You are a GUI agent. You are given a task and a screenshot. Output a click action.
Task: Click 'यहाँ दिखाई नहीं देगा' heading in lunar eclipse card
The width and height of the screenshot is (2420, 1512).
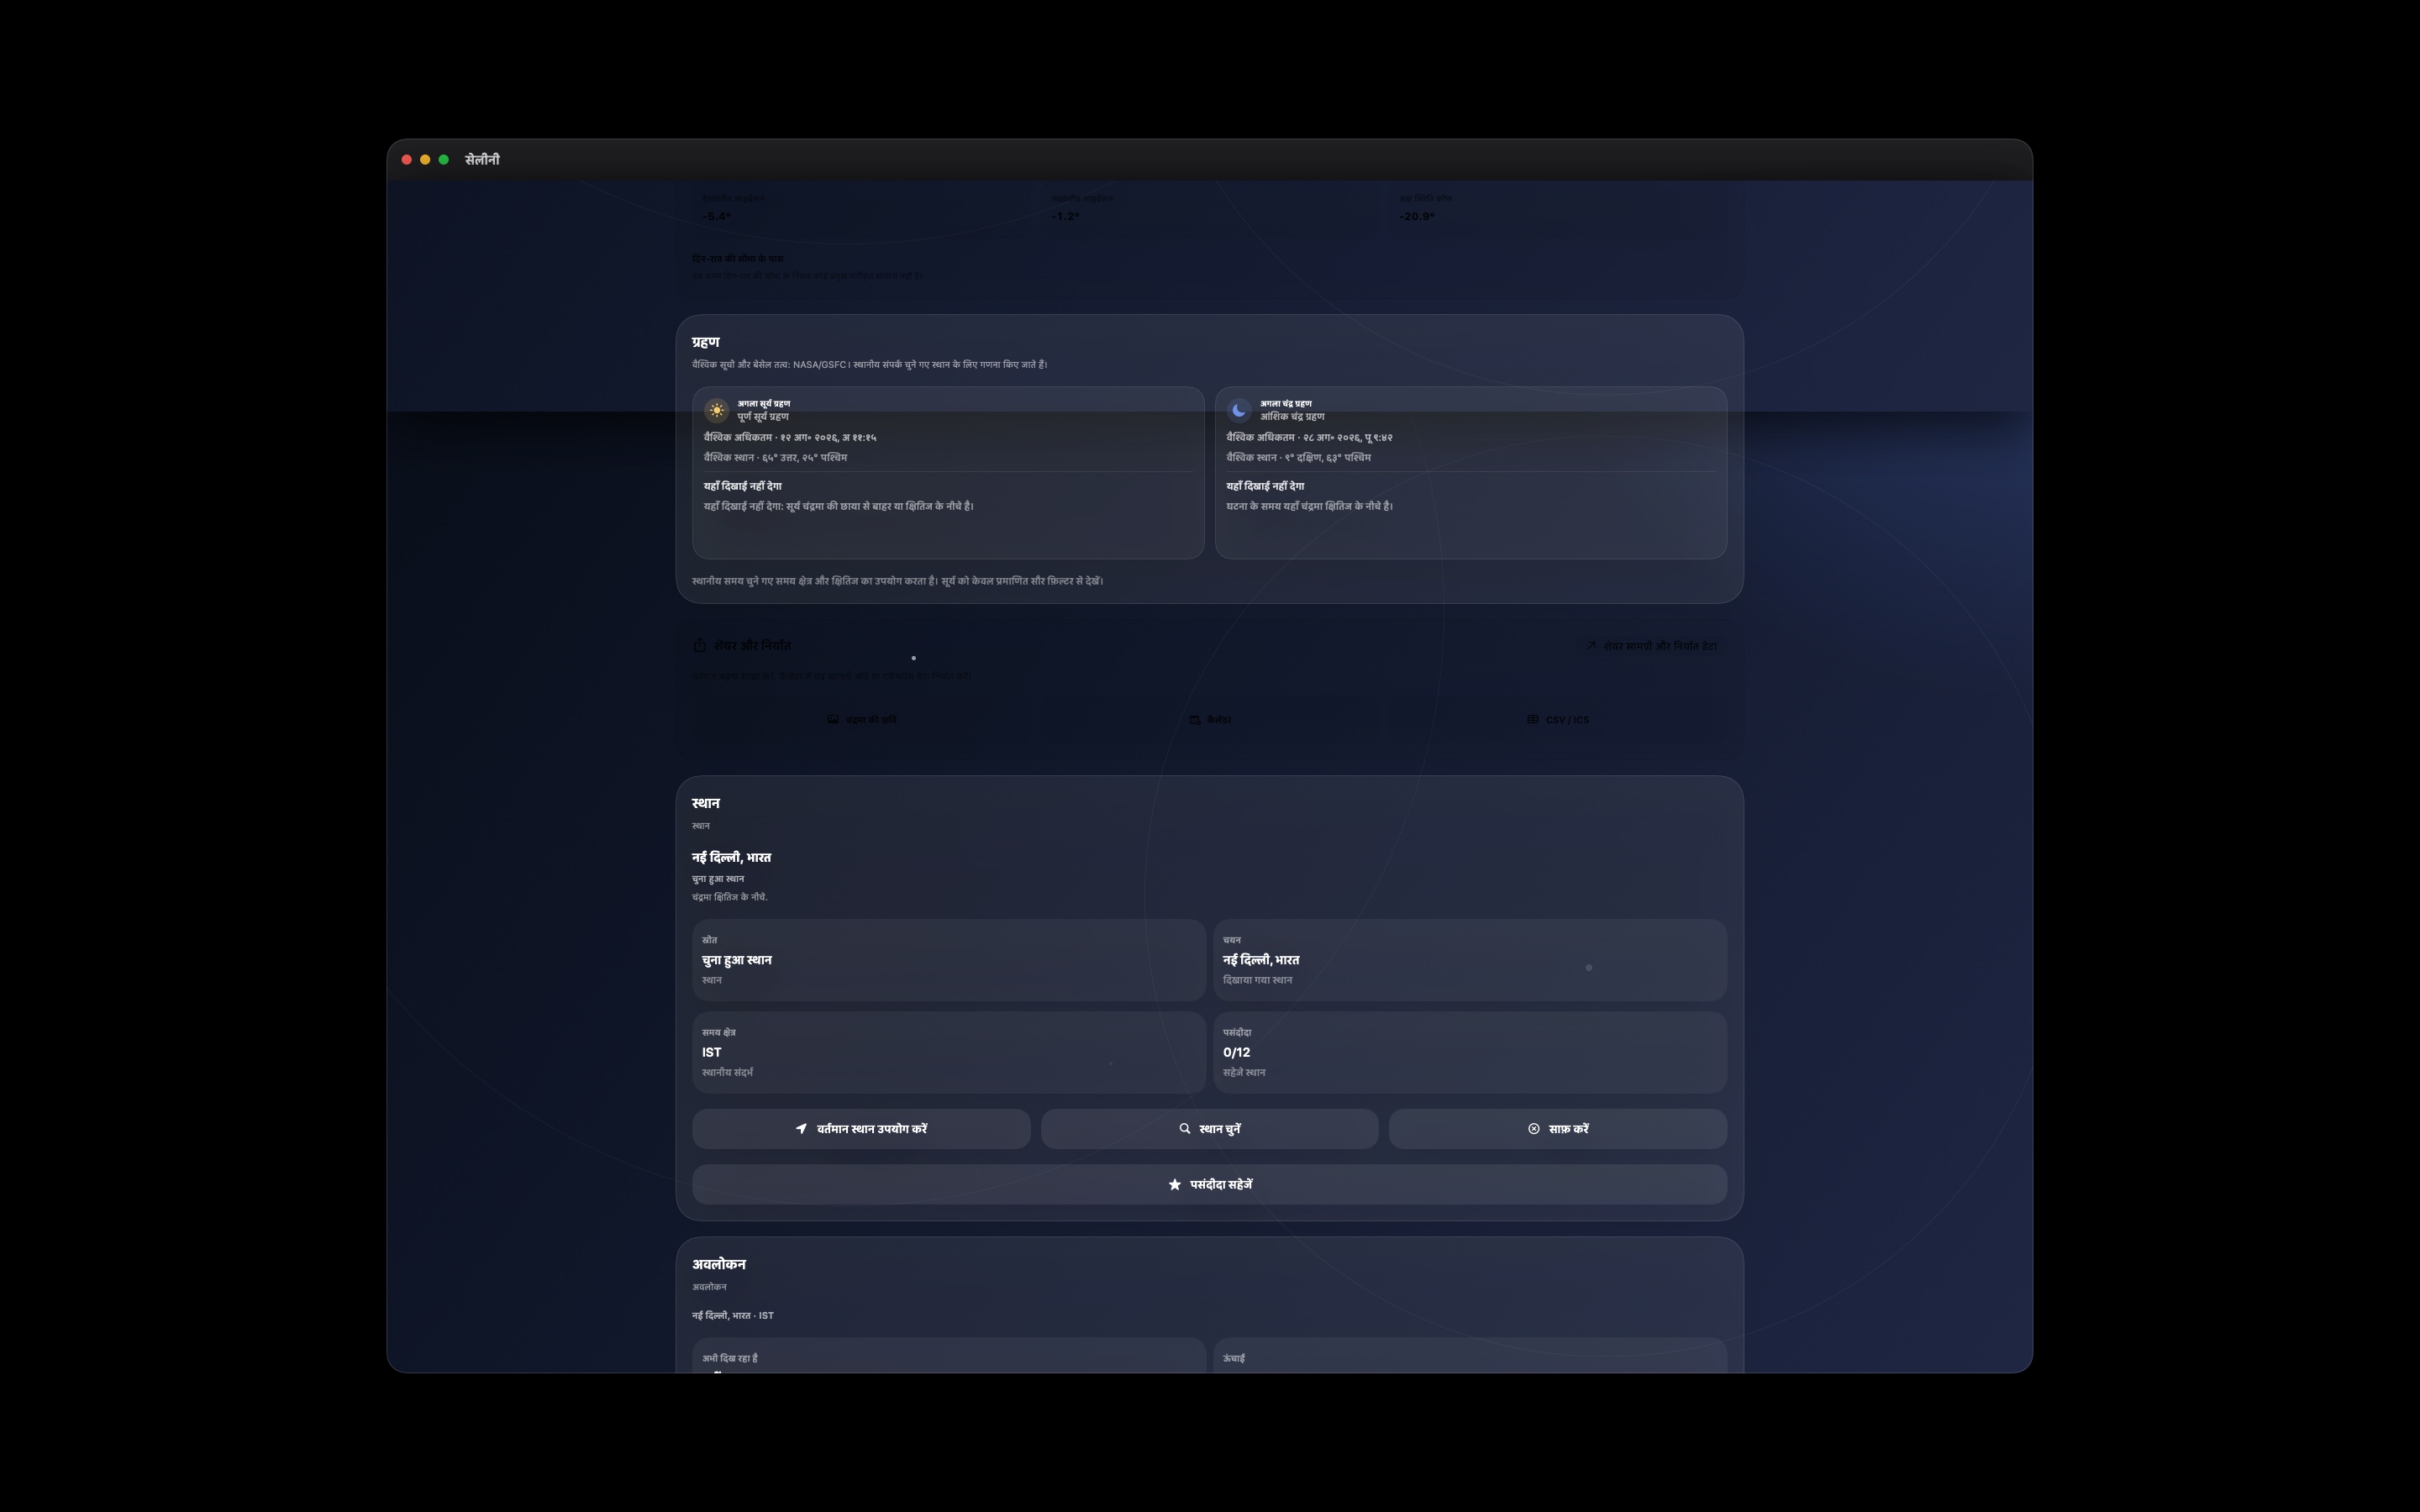1265,487
